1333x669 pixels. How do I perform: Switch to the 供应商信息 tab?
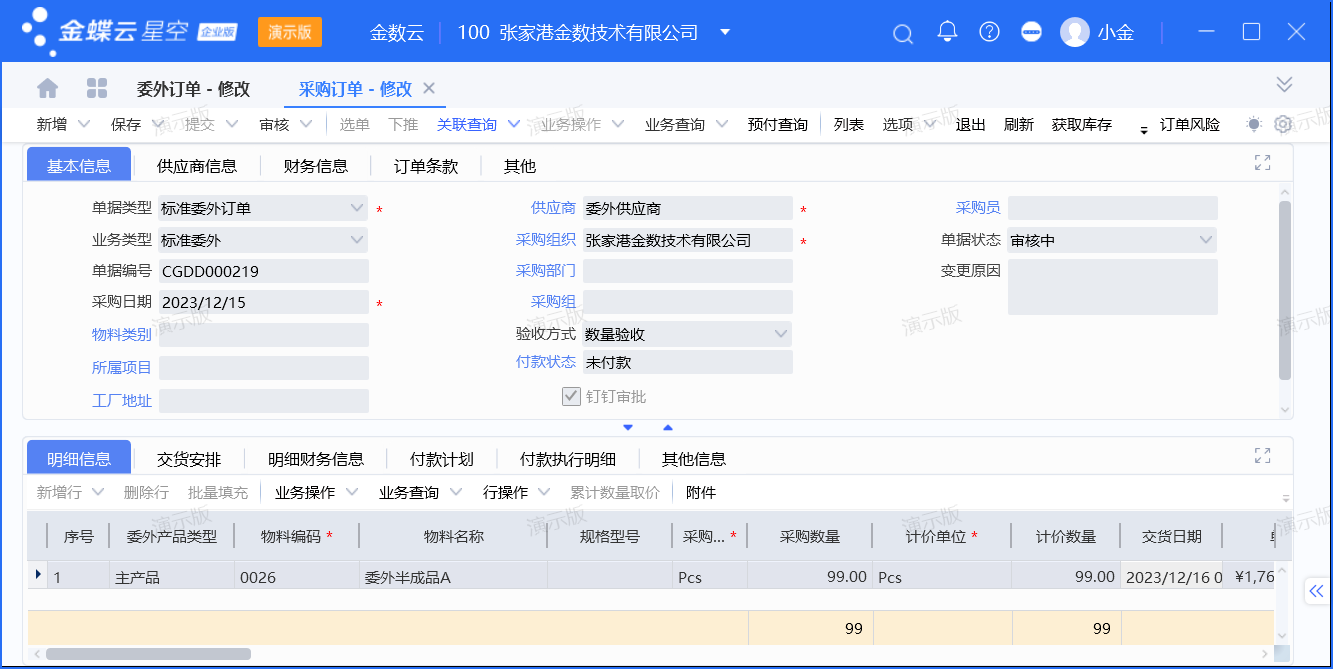coord(197,166)
